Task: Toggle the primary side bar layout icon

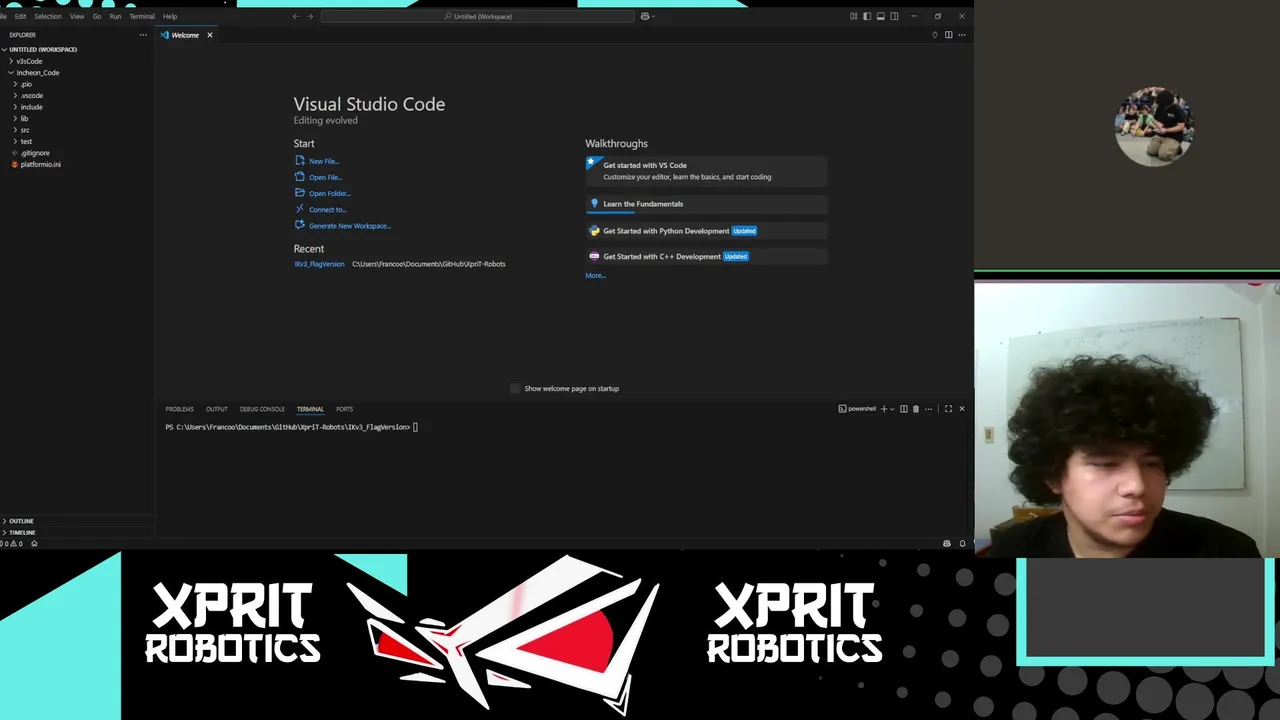Action: coord(867,16)
